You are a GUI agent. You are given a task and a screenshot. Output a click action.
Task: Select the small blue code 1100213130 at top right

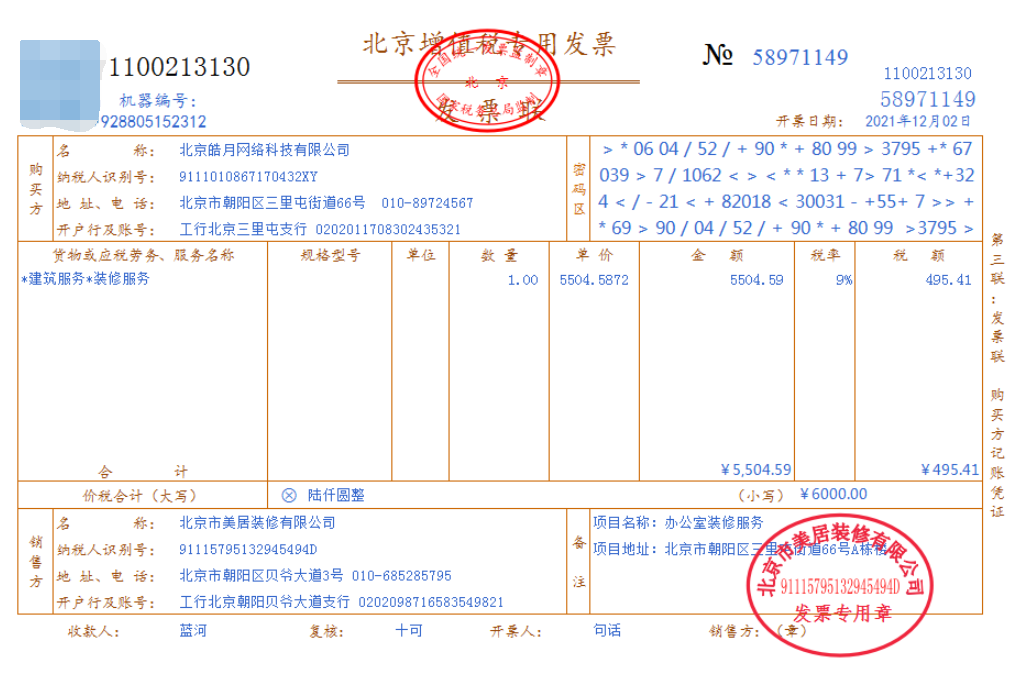coord(927,73)
